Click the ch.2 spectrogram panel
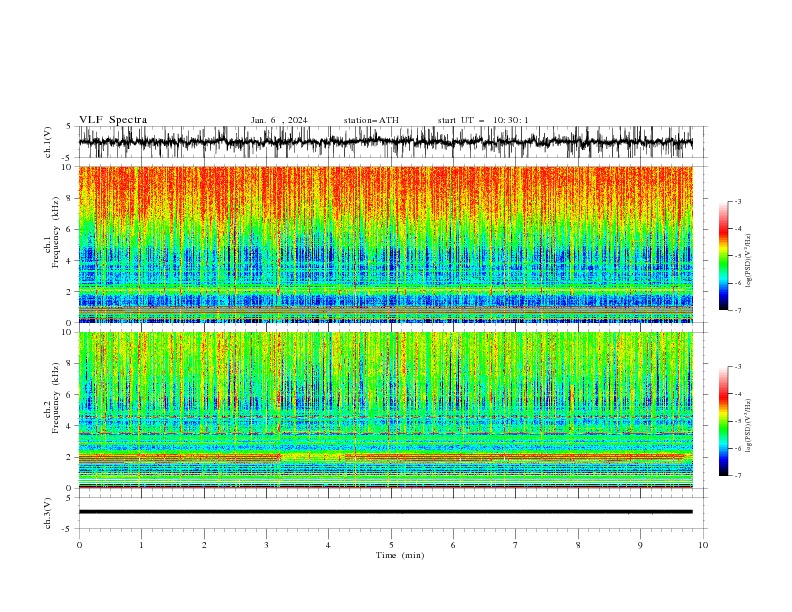792x612 pixels. click(x=385, y=410)
